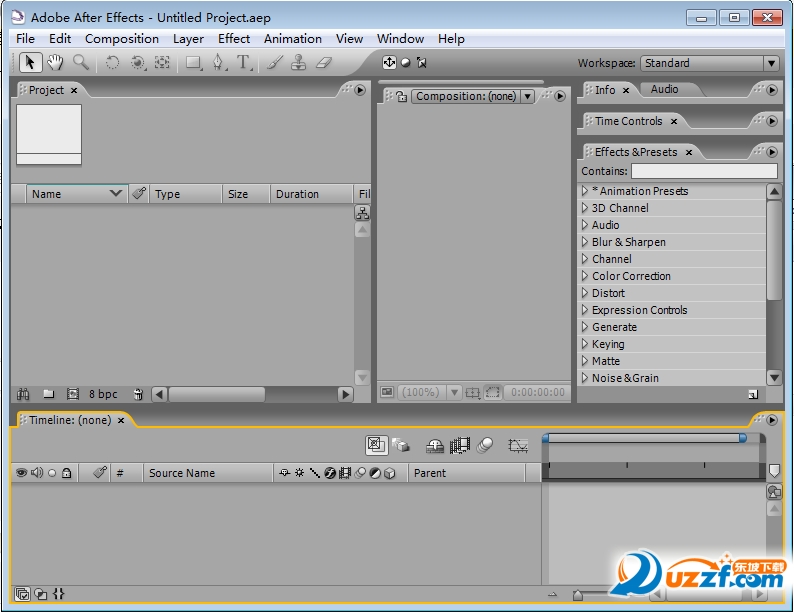Expand the 3D Channel effects category

coord(585,208)
